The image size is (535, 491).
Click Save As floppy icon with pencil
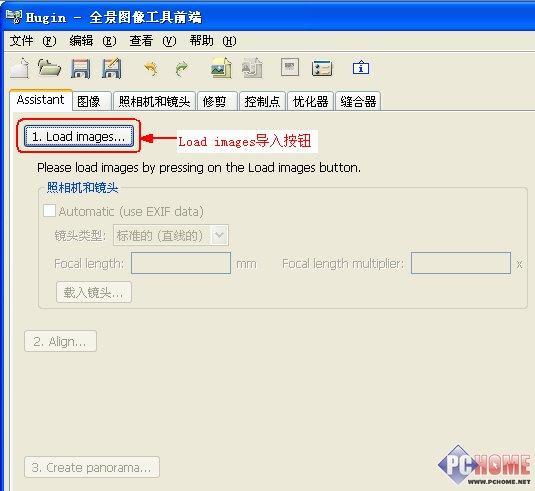[x=112, y=68]
